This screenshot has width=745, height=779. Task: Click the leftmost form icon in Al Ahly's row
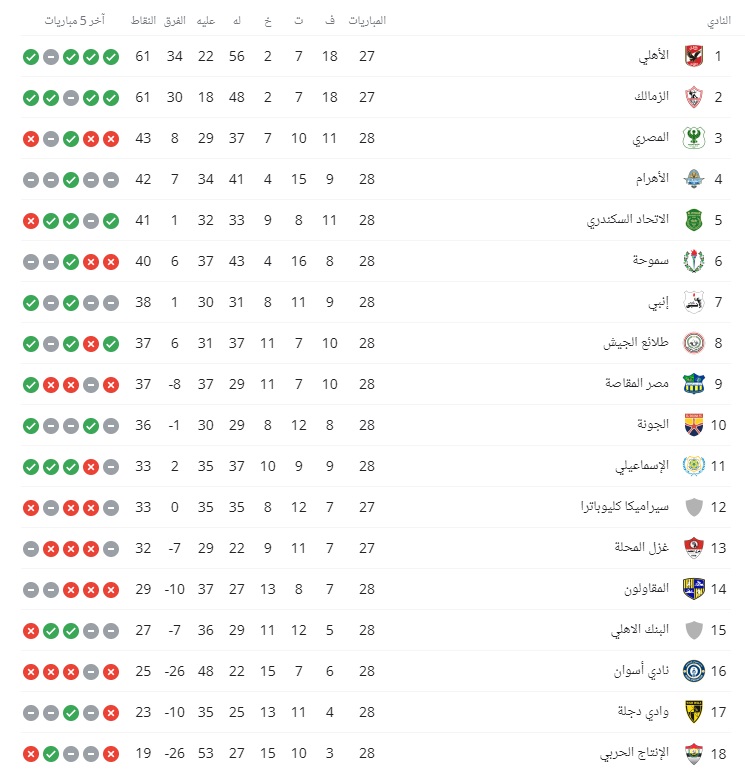(31, 56)
